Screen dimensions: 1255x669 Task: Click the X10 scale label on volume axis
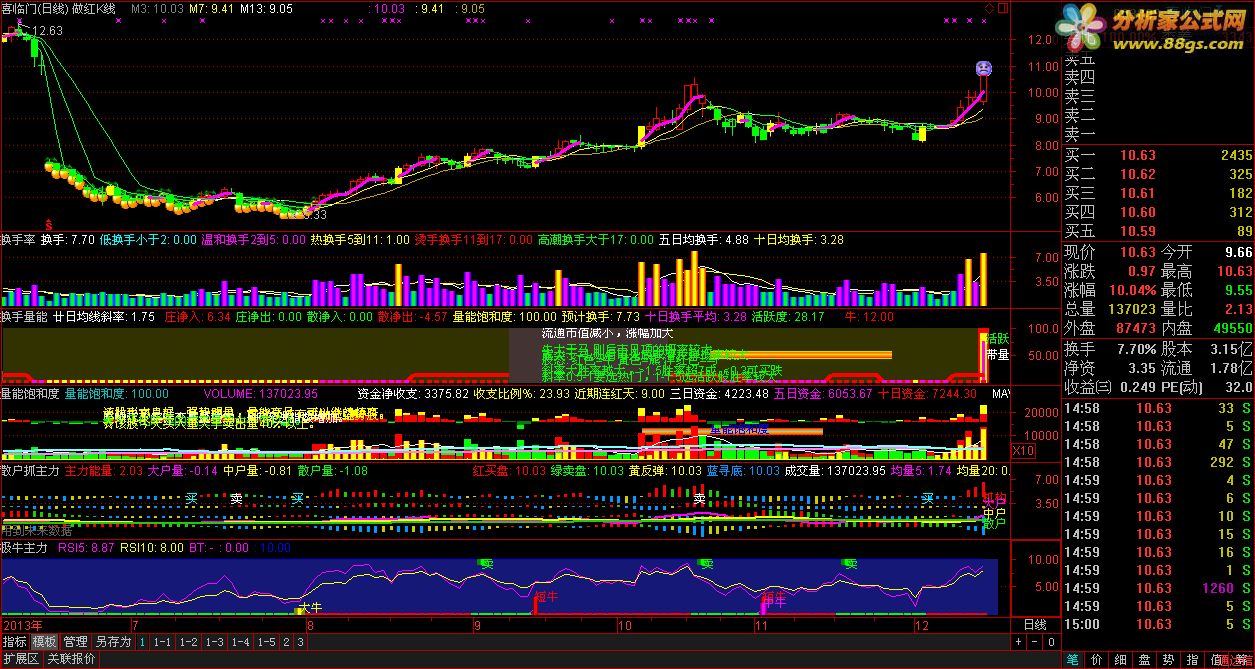[x=1023, y=451]
